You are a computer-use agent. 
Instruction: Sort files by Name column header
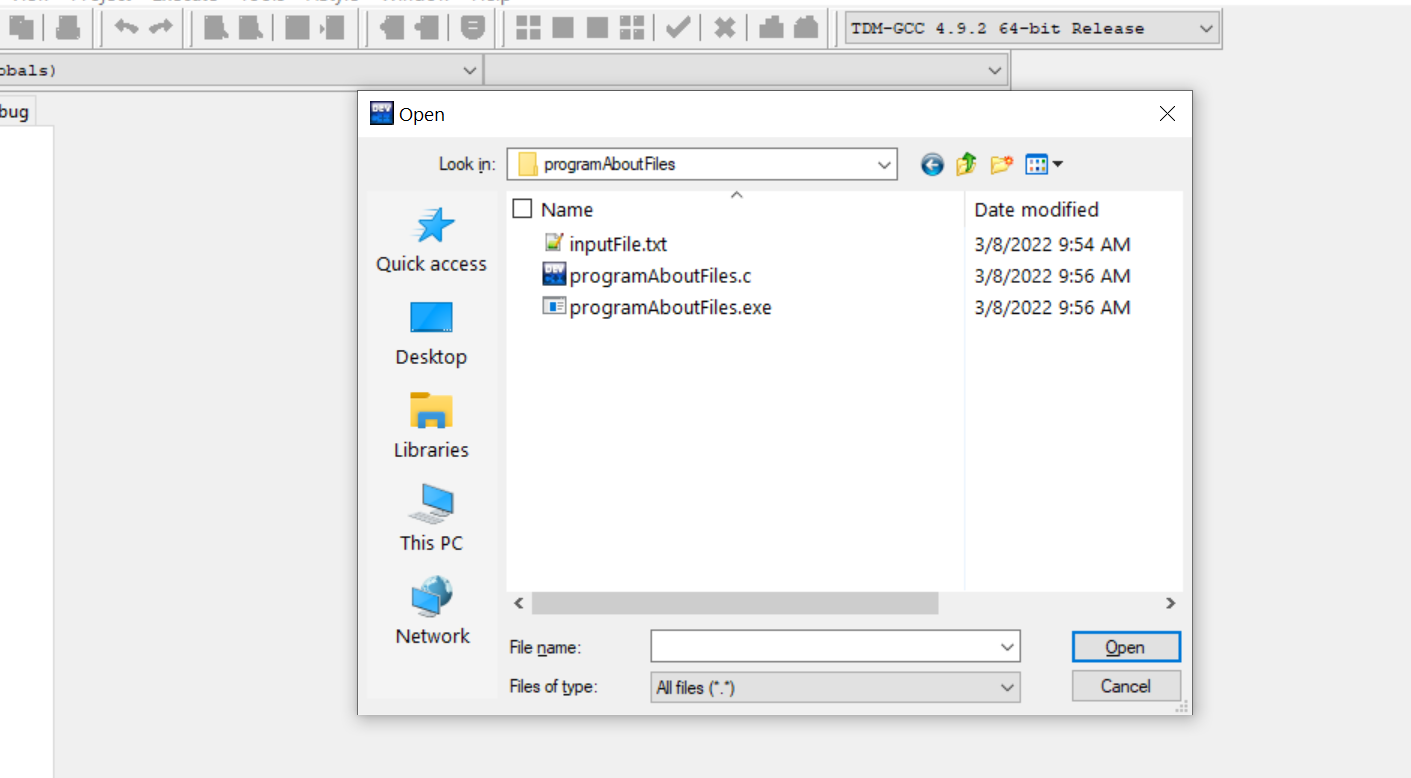point(567,210)
